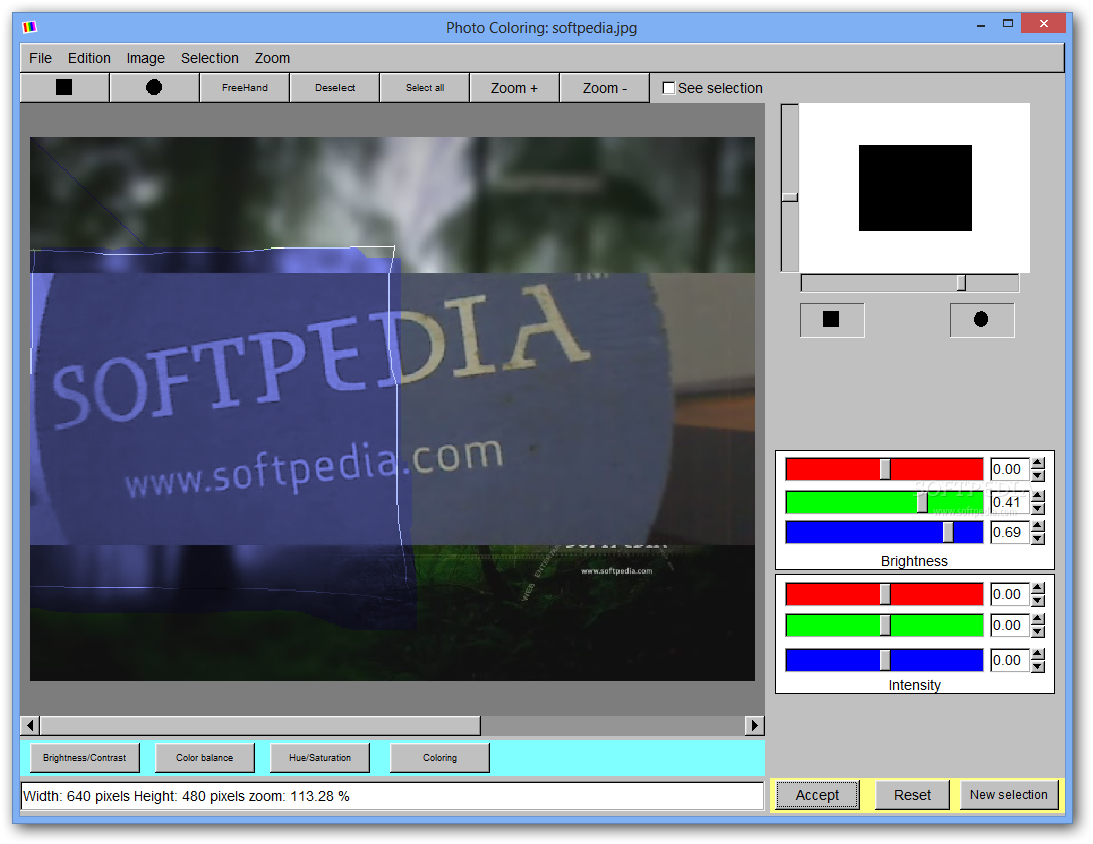Click the square shape button under the preview

point(832,320)
